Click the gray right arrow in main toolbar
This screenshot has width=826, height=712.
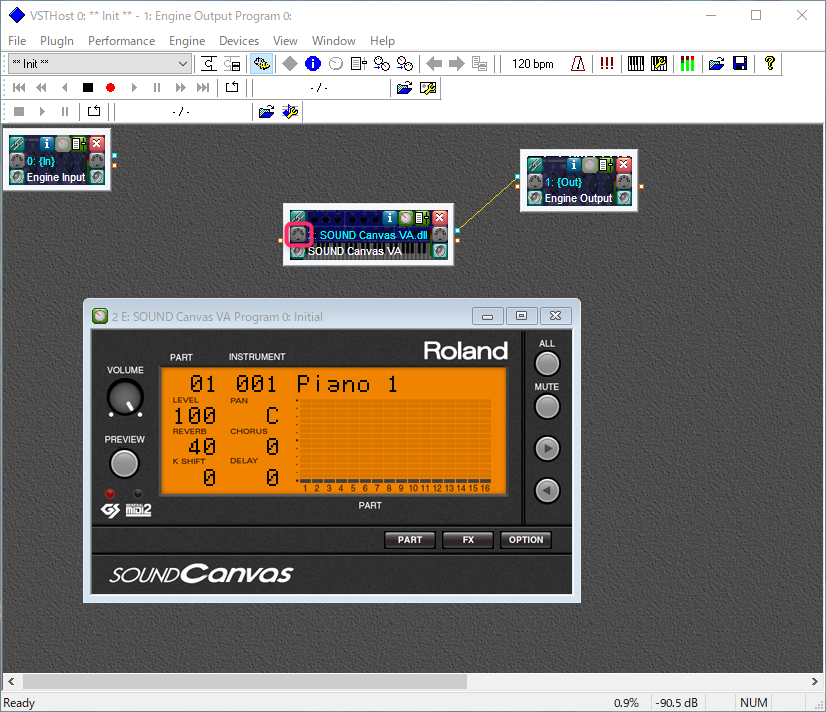click(457, 64)
